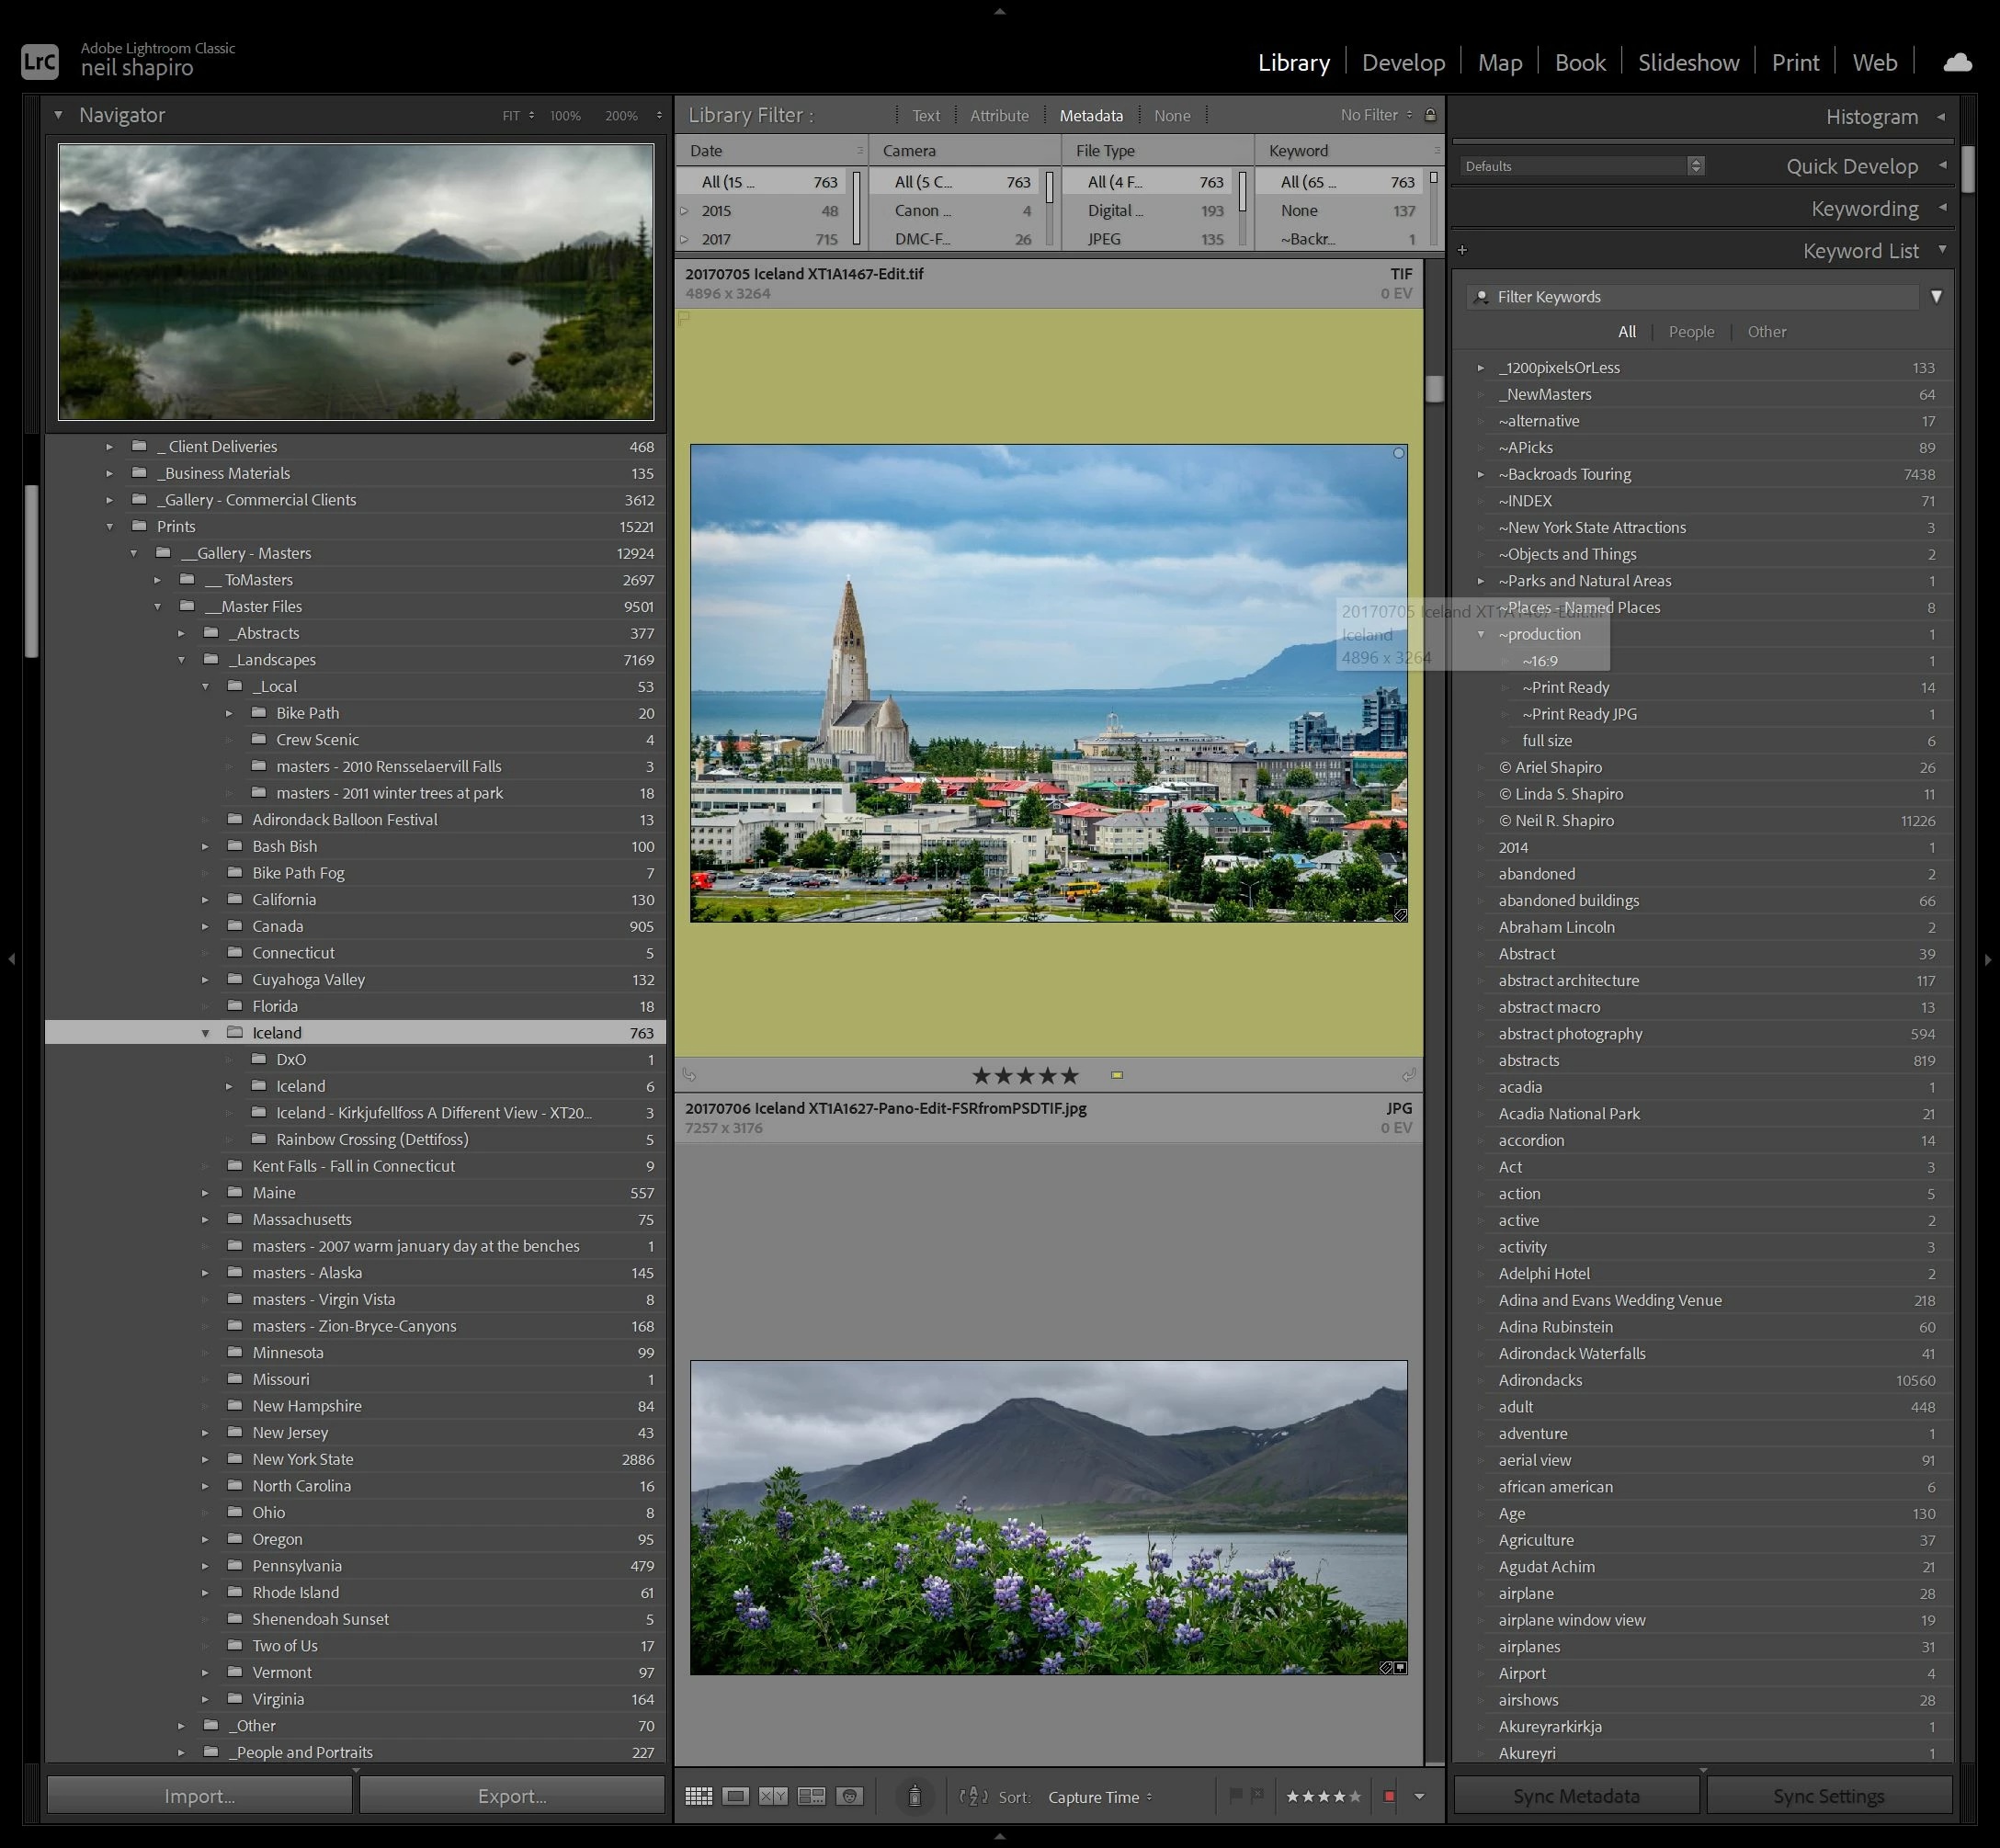Switch to Grid view
Image resolution: width=2000 pixels, height=1848 pixels.
click(x=698, y=1796)
